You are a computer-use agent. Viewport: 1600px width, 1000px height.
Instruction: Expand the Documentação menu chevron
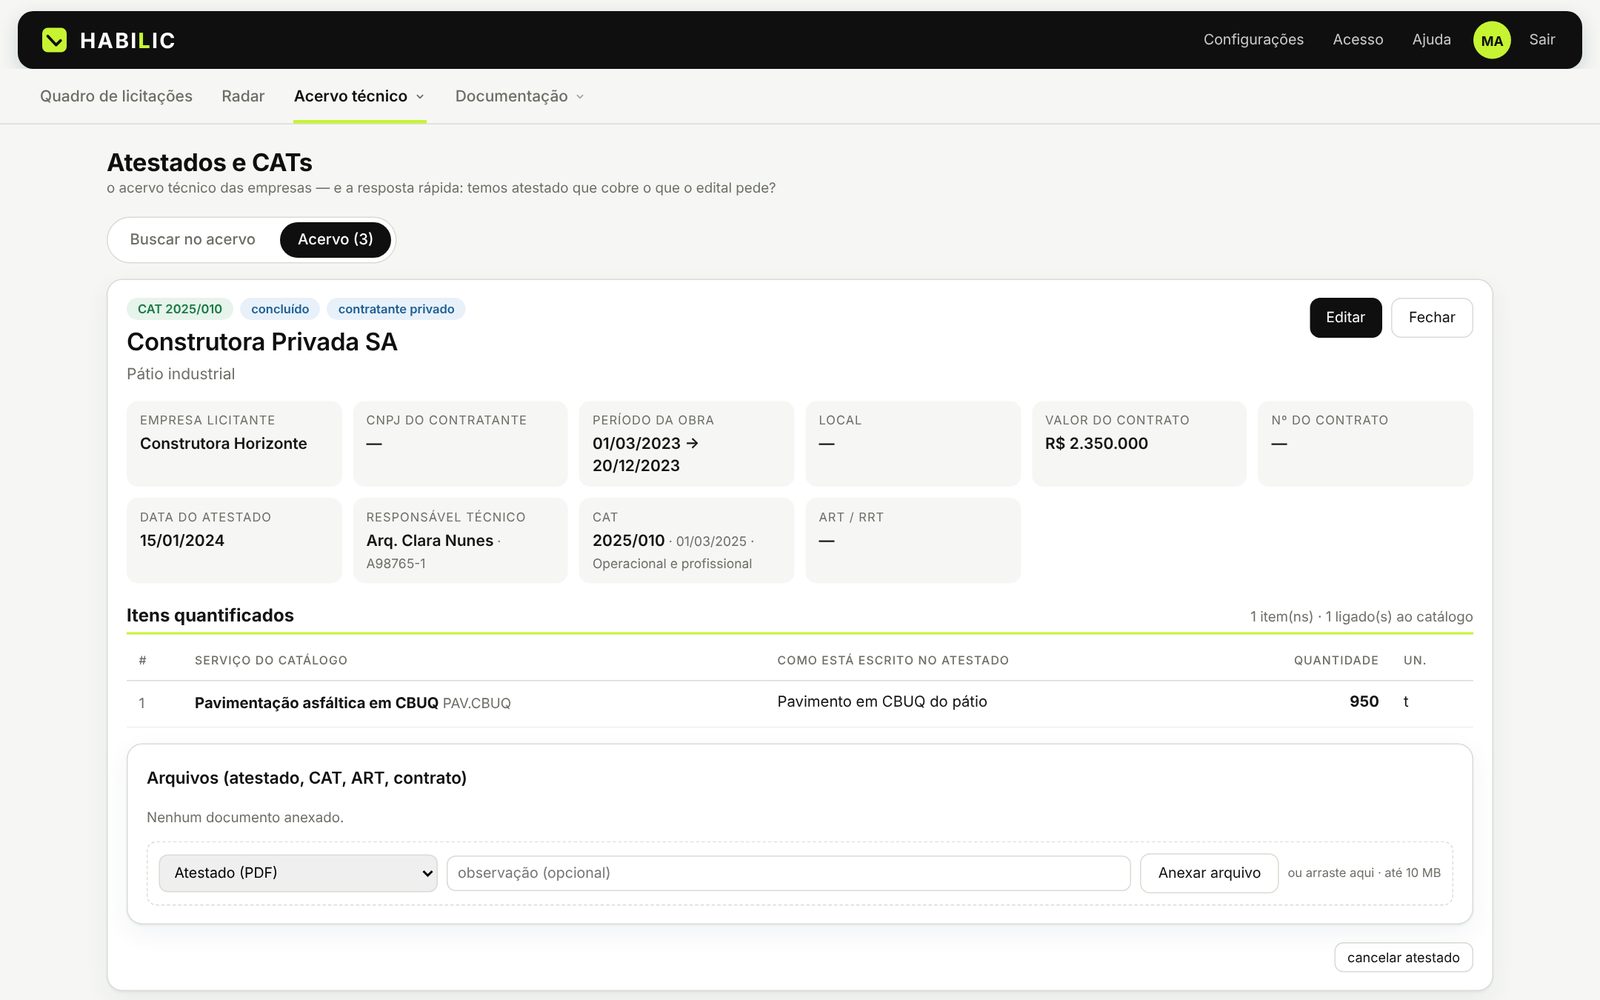coord(580,97)
